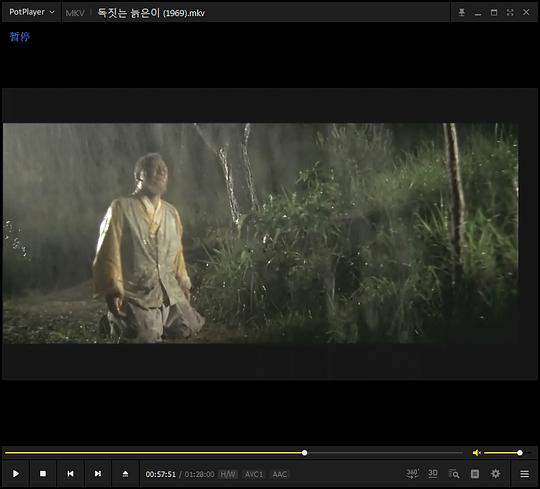Click the AVC1 video codec label
540x489 pixels.
pyautogui.click(x=254, y=475)
